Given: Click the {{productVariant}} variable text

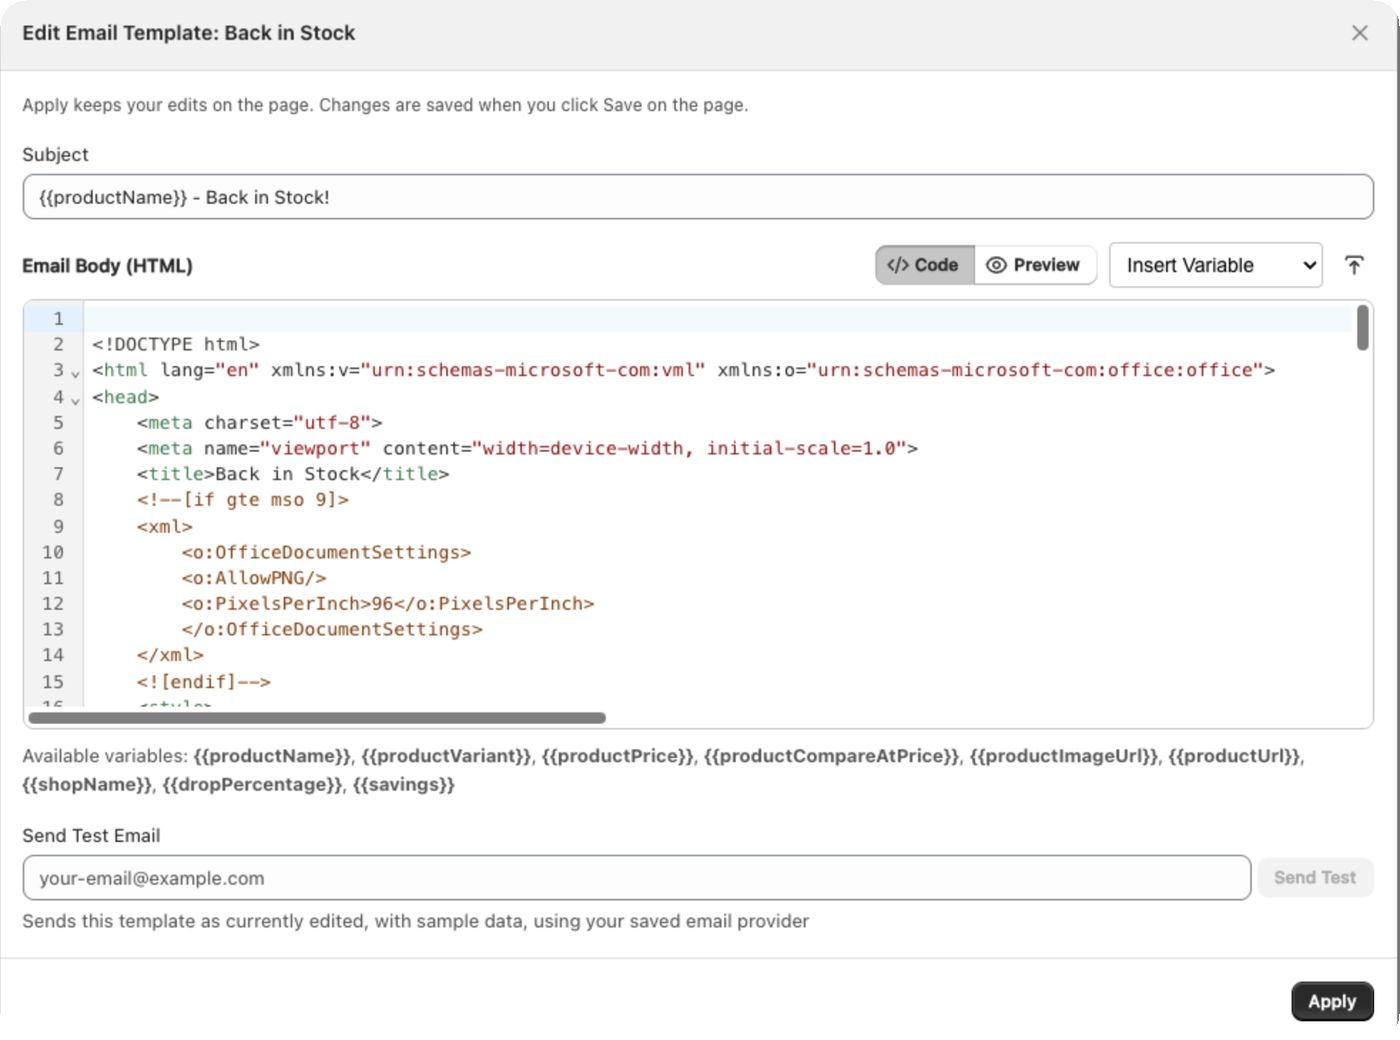Looking at the screenshot, I should point(446,756).
